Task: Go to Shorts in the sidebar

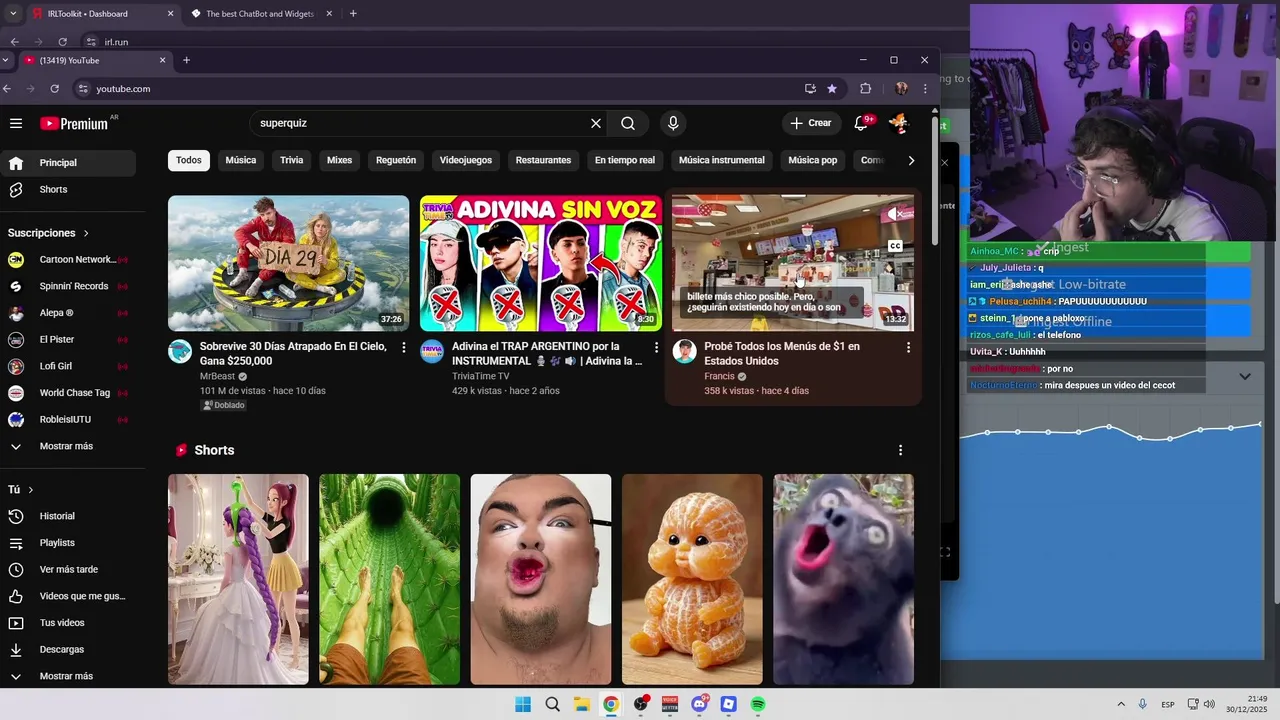Action: click(x=68, y=190)
